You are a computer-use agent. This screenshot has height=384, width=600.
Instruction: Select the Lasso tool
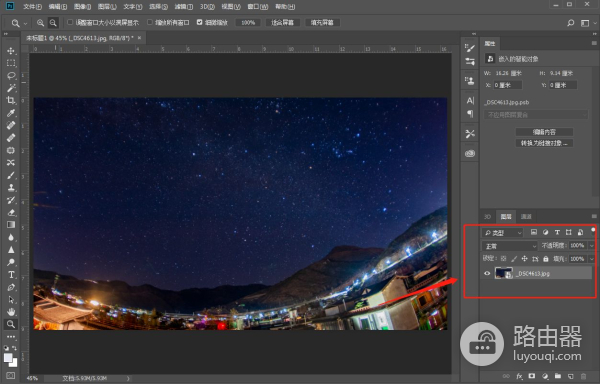[x=11, y=76]
